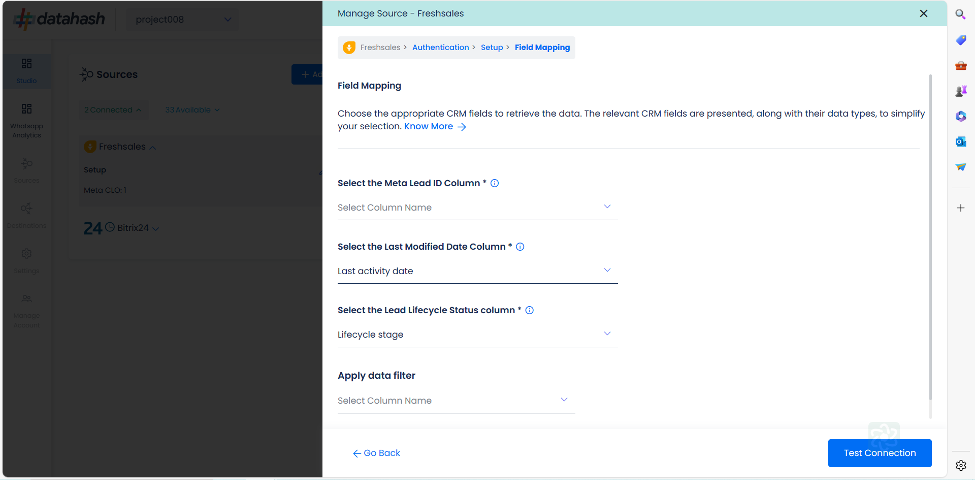Click the Sources page heading
This screenshot has width=977, height=481.
(x=117, y=75)
